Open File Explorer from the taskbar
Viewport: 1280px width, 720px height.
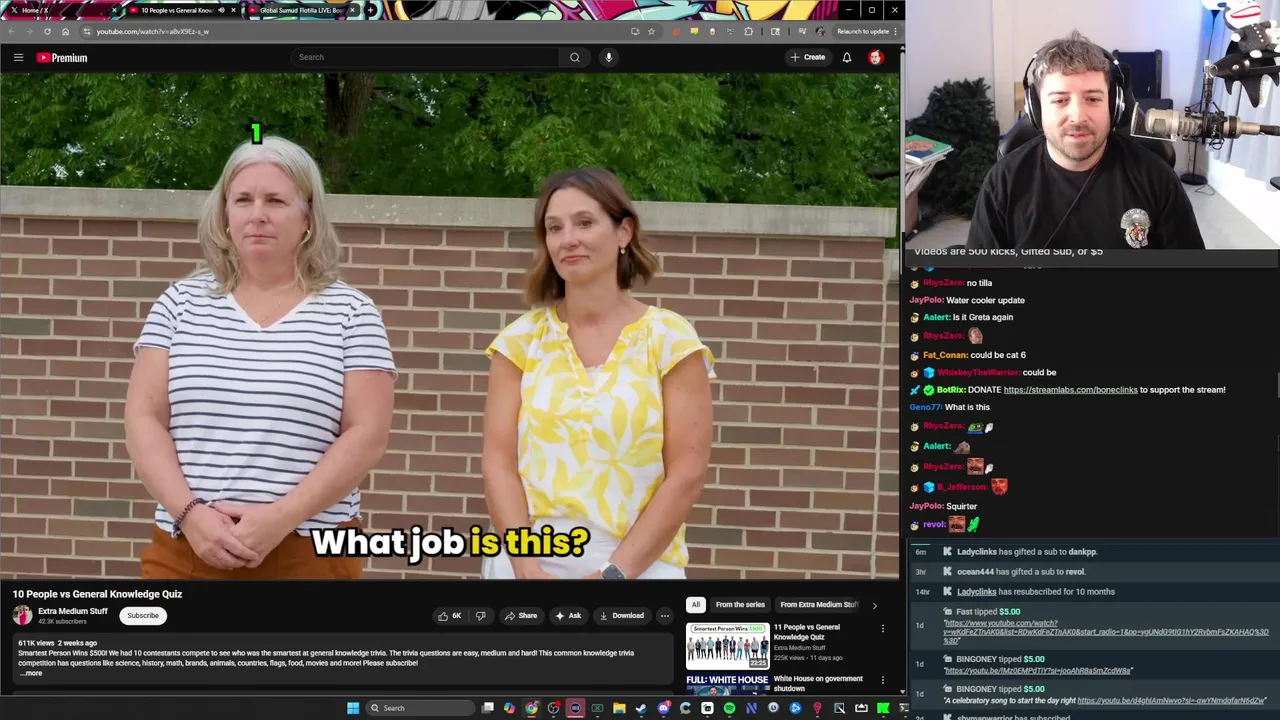[x=619, y=708]
